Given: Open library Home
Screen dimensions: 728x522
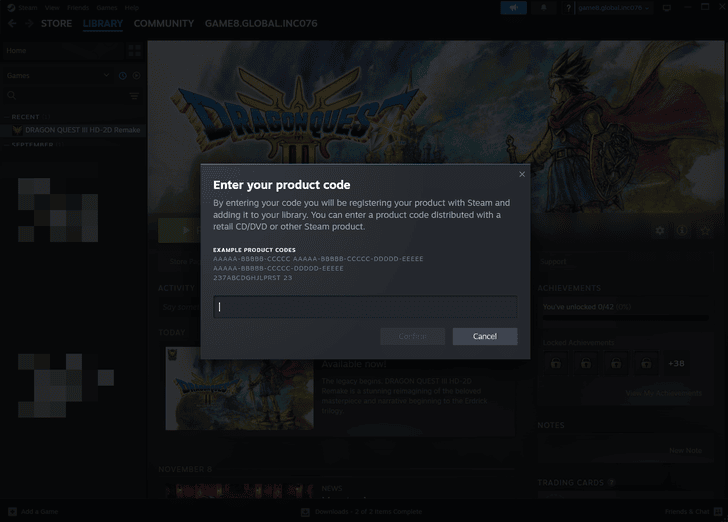Looking at the screenshot, I should (63, 50).
